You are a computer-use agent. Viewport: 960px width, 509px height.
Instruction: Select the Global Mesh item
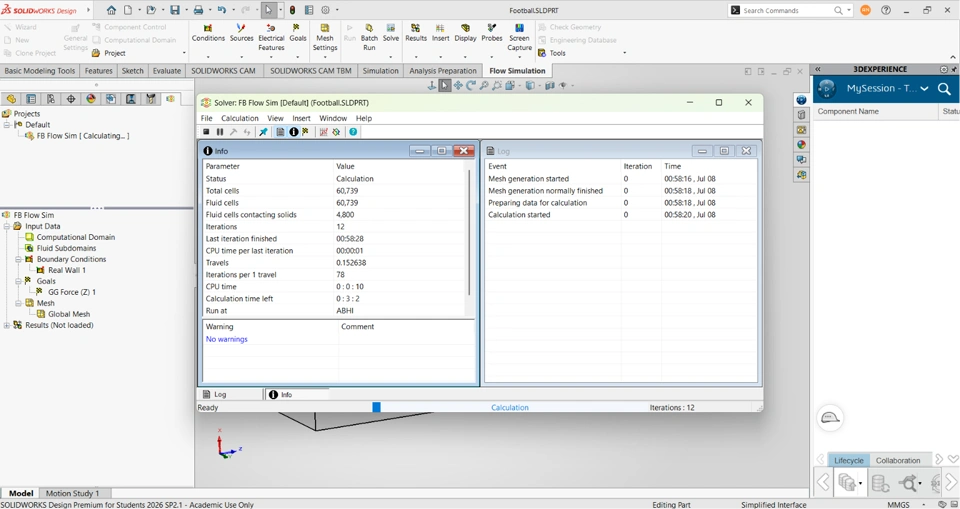click(69, 314)
